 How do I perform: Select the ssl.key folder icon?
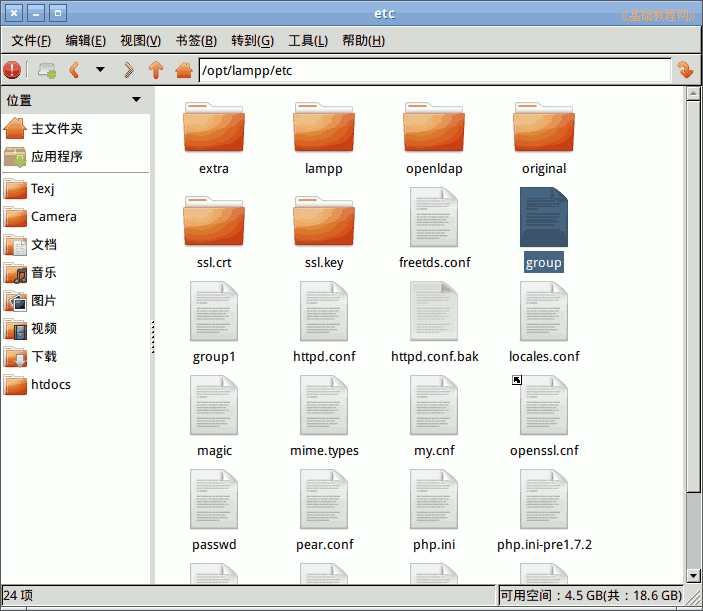[x=324, y=221]
